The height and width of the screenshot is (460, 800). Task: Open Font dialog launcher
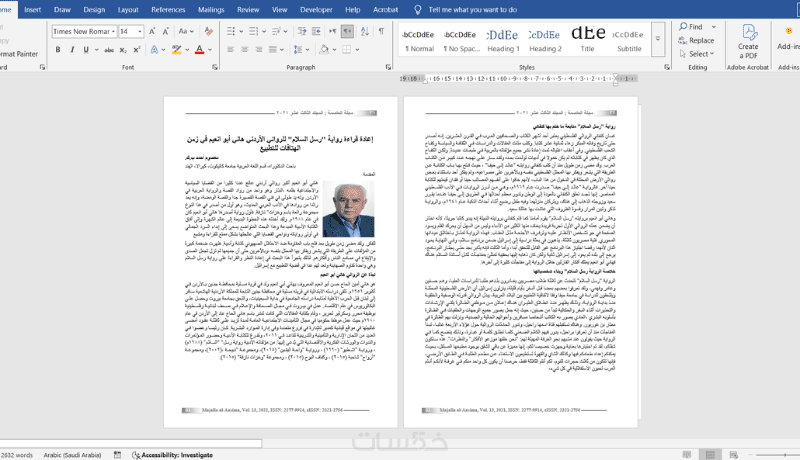pyautogui.click(x=215, y=67)
